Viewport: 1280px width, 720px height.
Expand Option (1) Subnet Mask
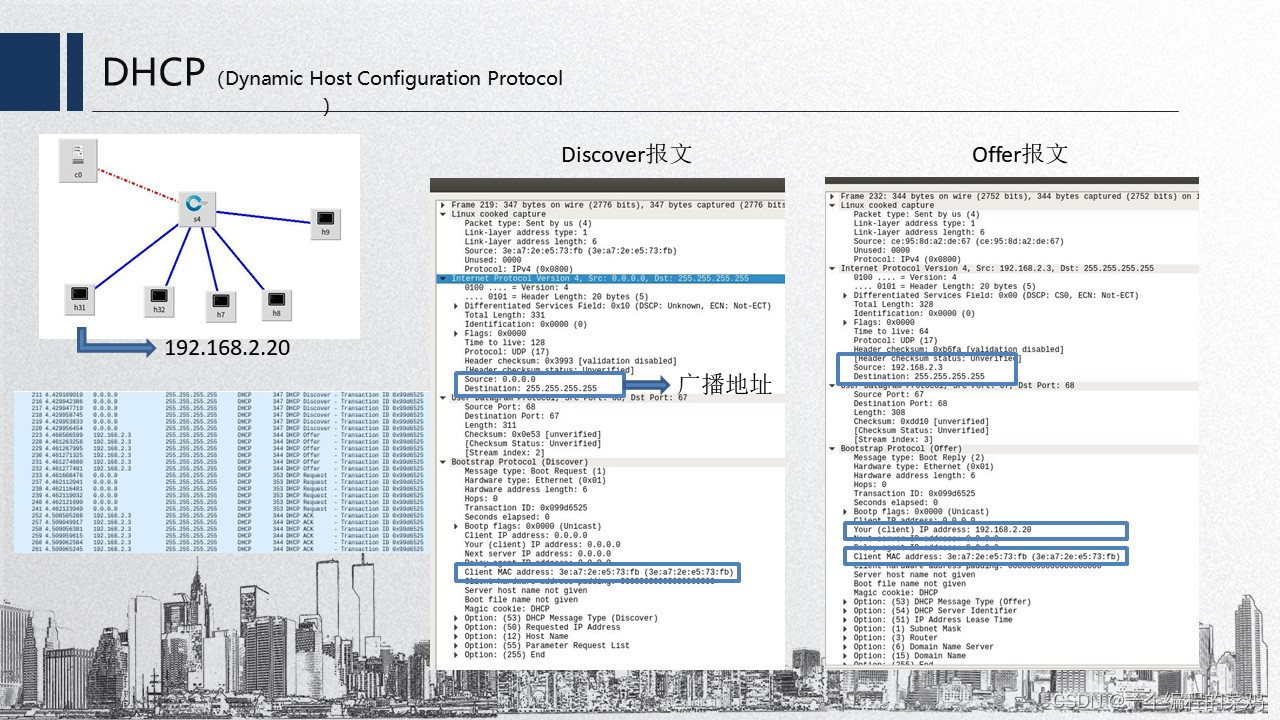click(845, 629)
